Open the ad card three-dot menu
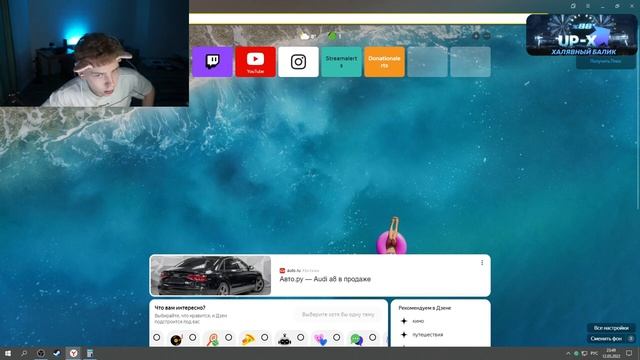The height and width of the screenshot is (360, 640). tap(482, 262)
